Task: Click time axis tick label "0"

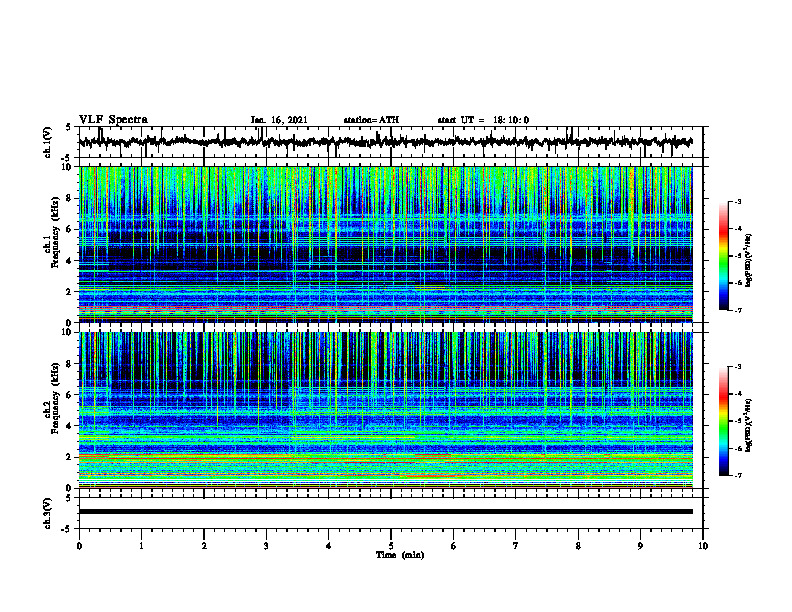Action: 79,546
